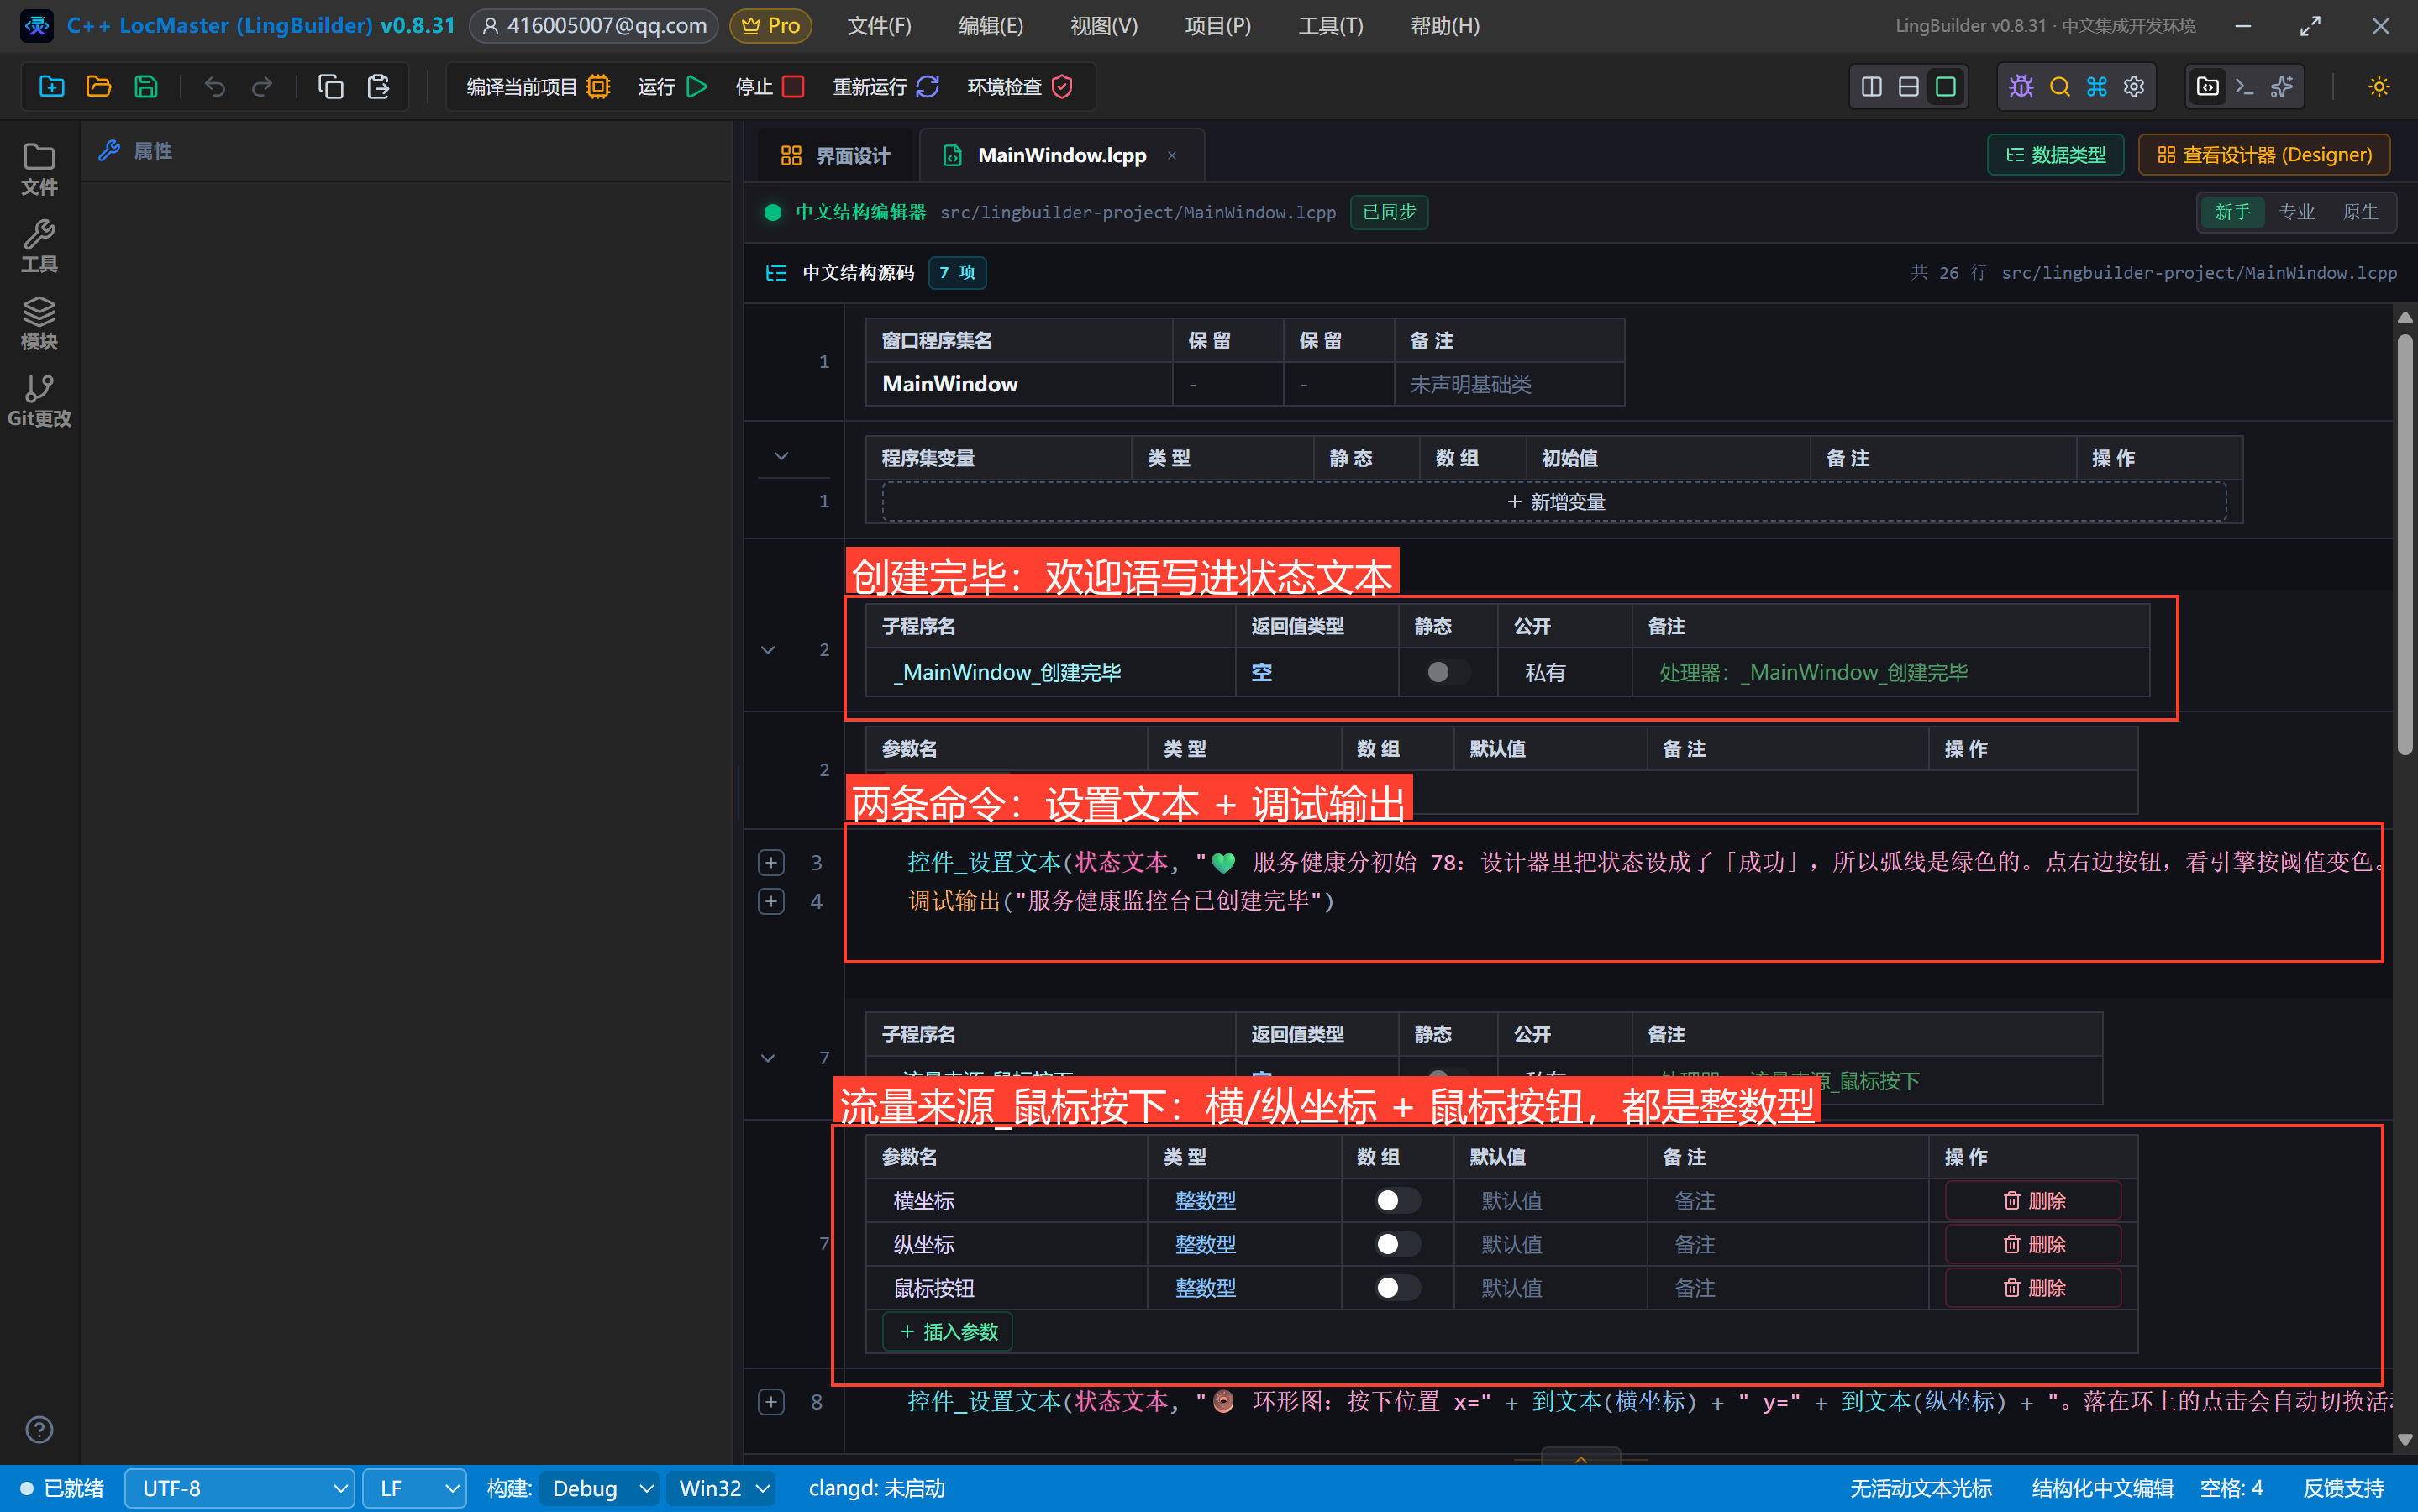Viewport: 2418px width, 1512px height.
Task: Click the help question mark icon
Action: (x=39, y=1429)
